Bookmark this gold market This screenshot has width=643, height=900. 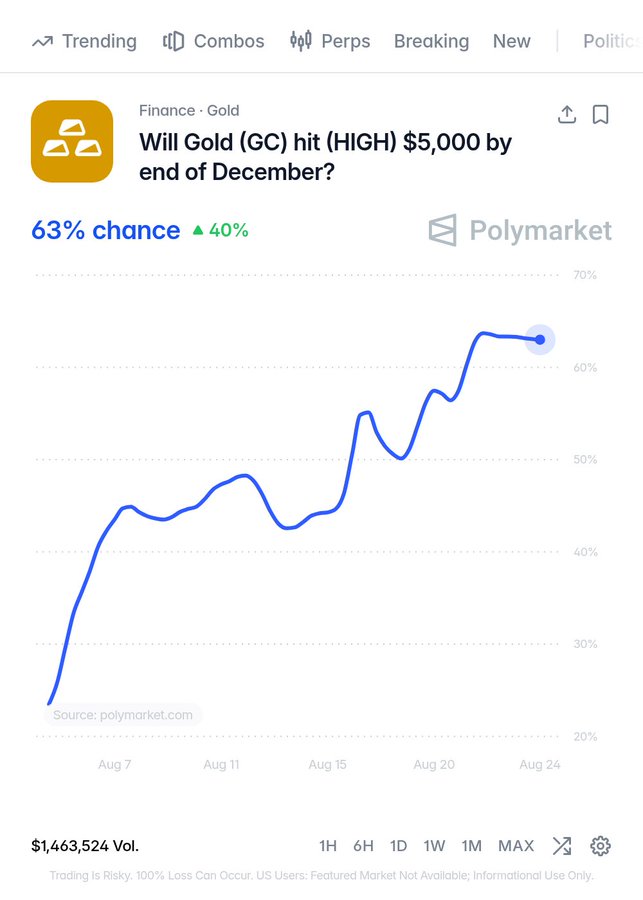click(601, 114)
